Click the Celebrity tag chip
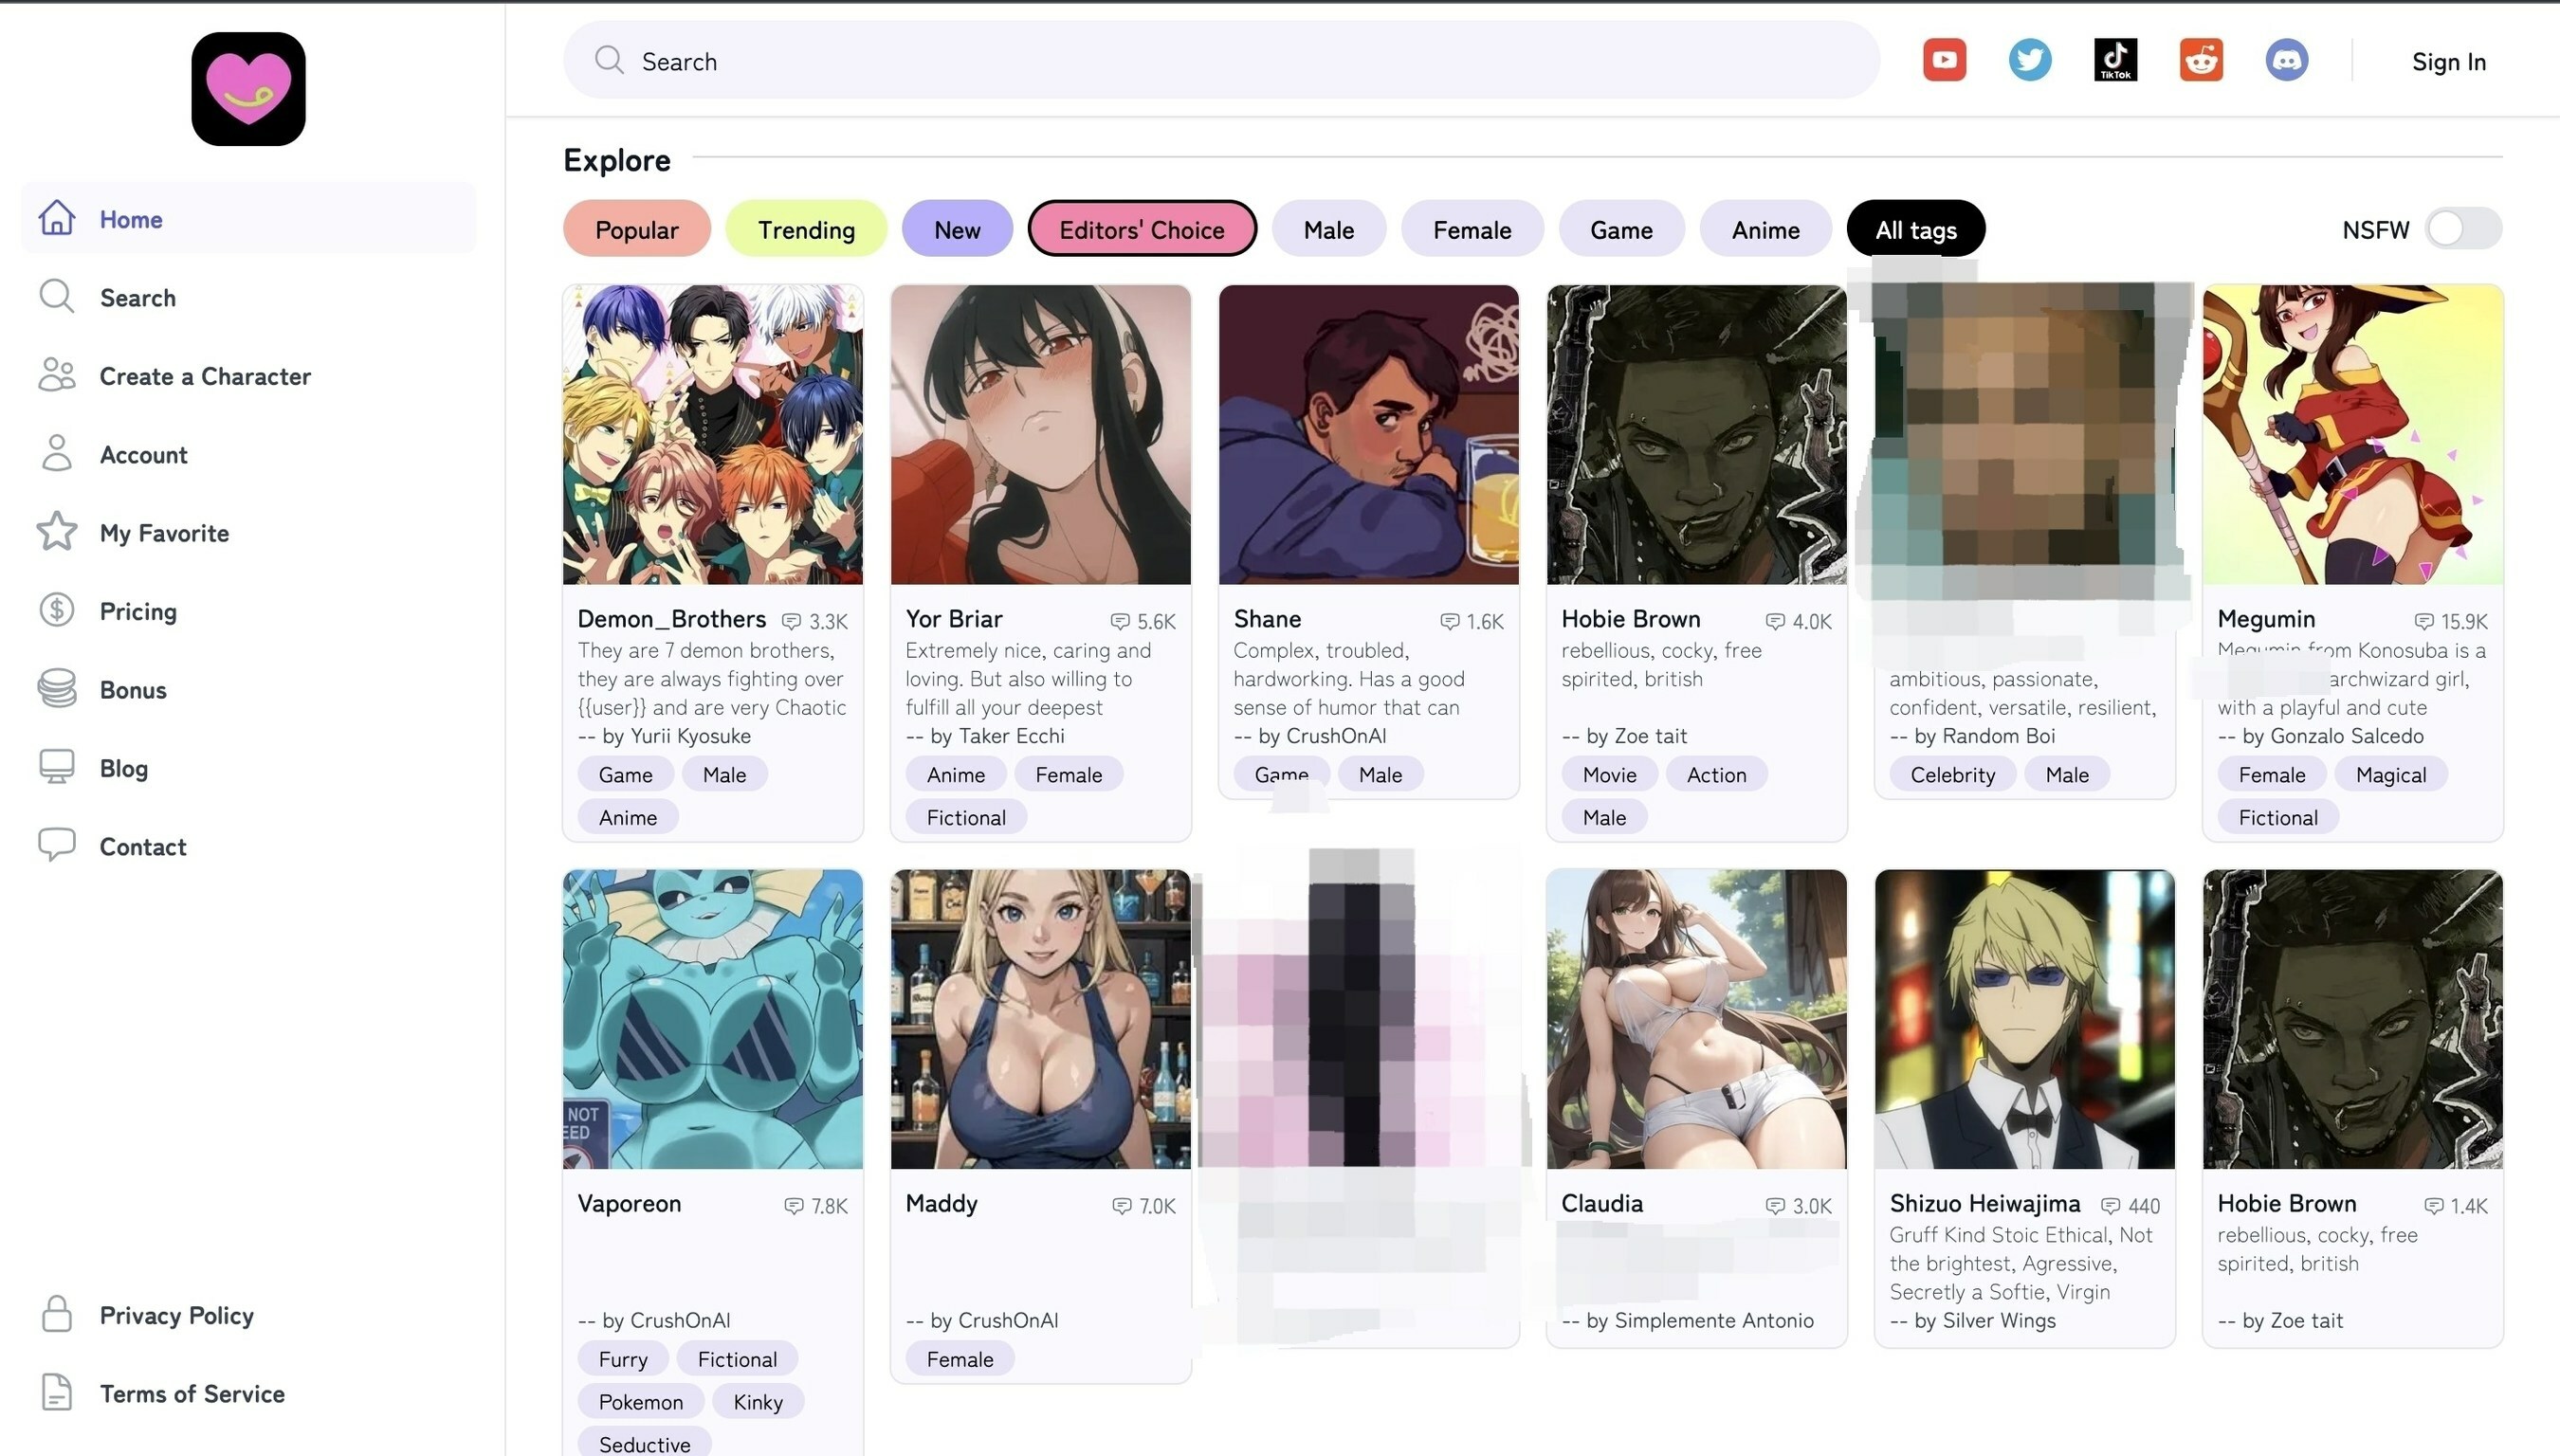The height and width of the screenshot is (1456, 2560). coord(1952,774)
